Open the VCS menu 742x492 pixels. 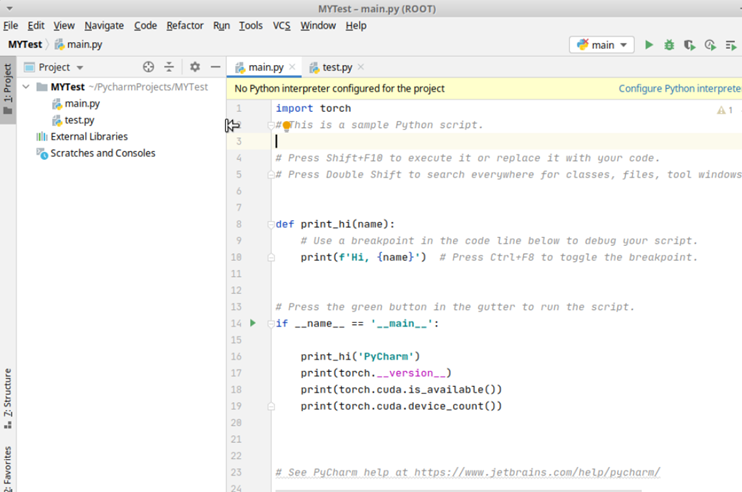point(281,26)
